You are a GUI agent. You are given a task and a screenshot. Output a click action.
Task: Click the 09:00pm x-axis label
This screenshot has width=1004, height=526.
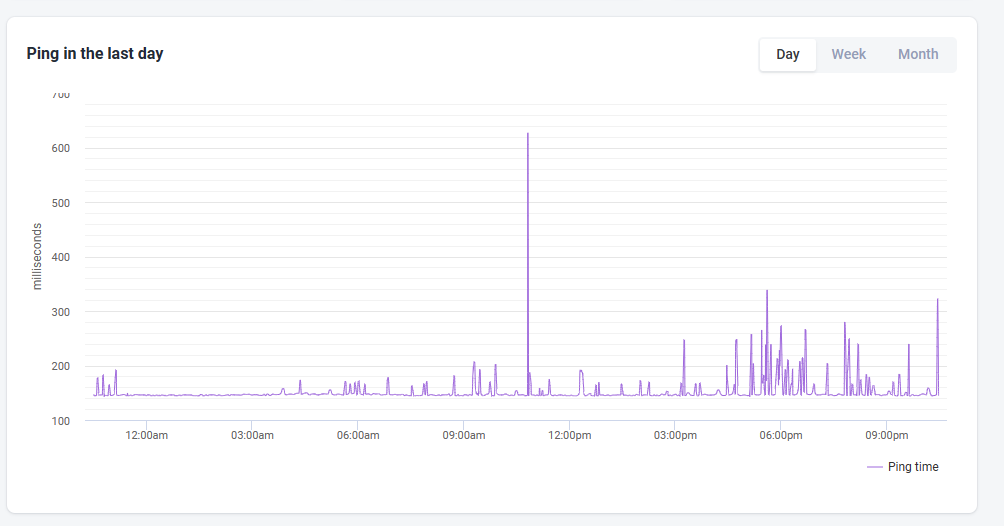[887, 436]
